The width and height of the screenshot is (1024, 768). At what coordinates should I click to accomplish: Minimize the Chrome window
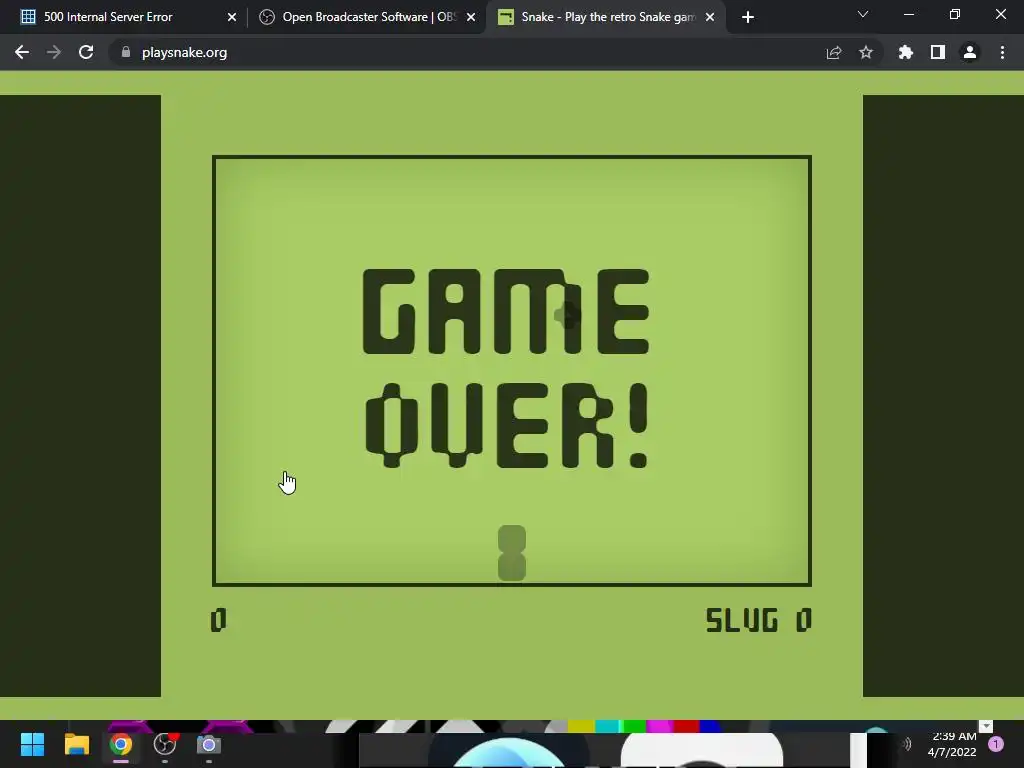[908, 14]
